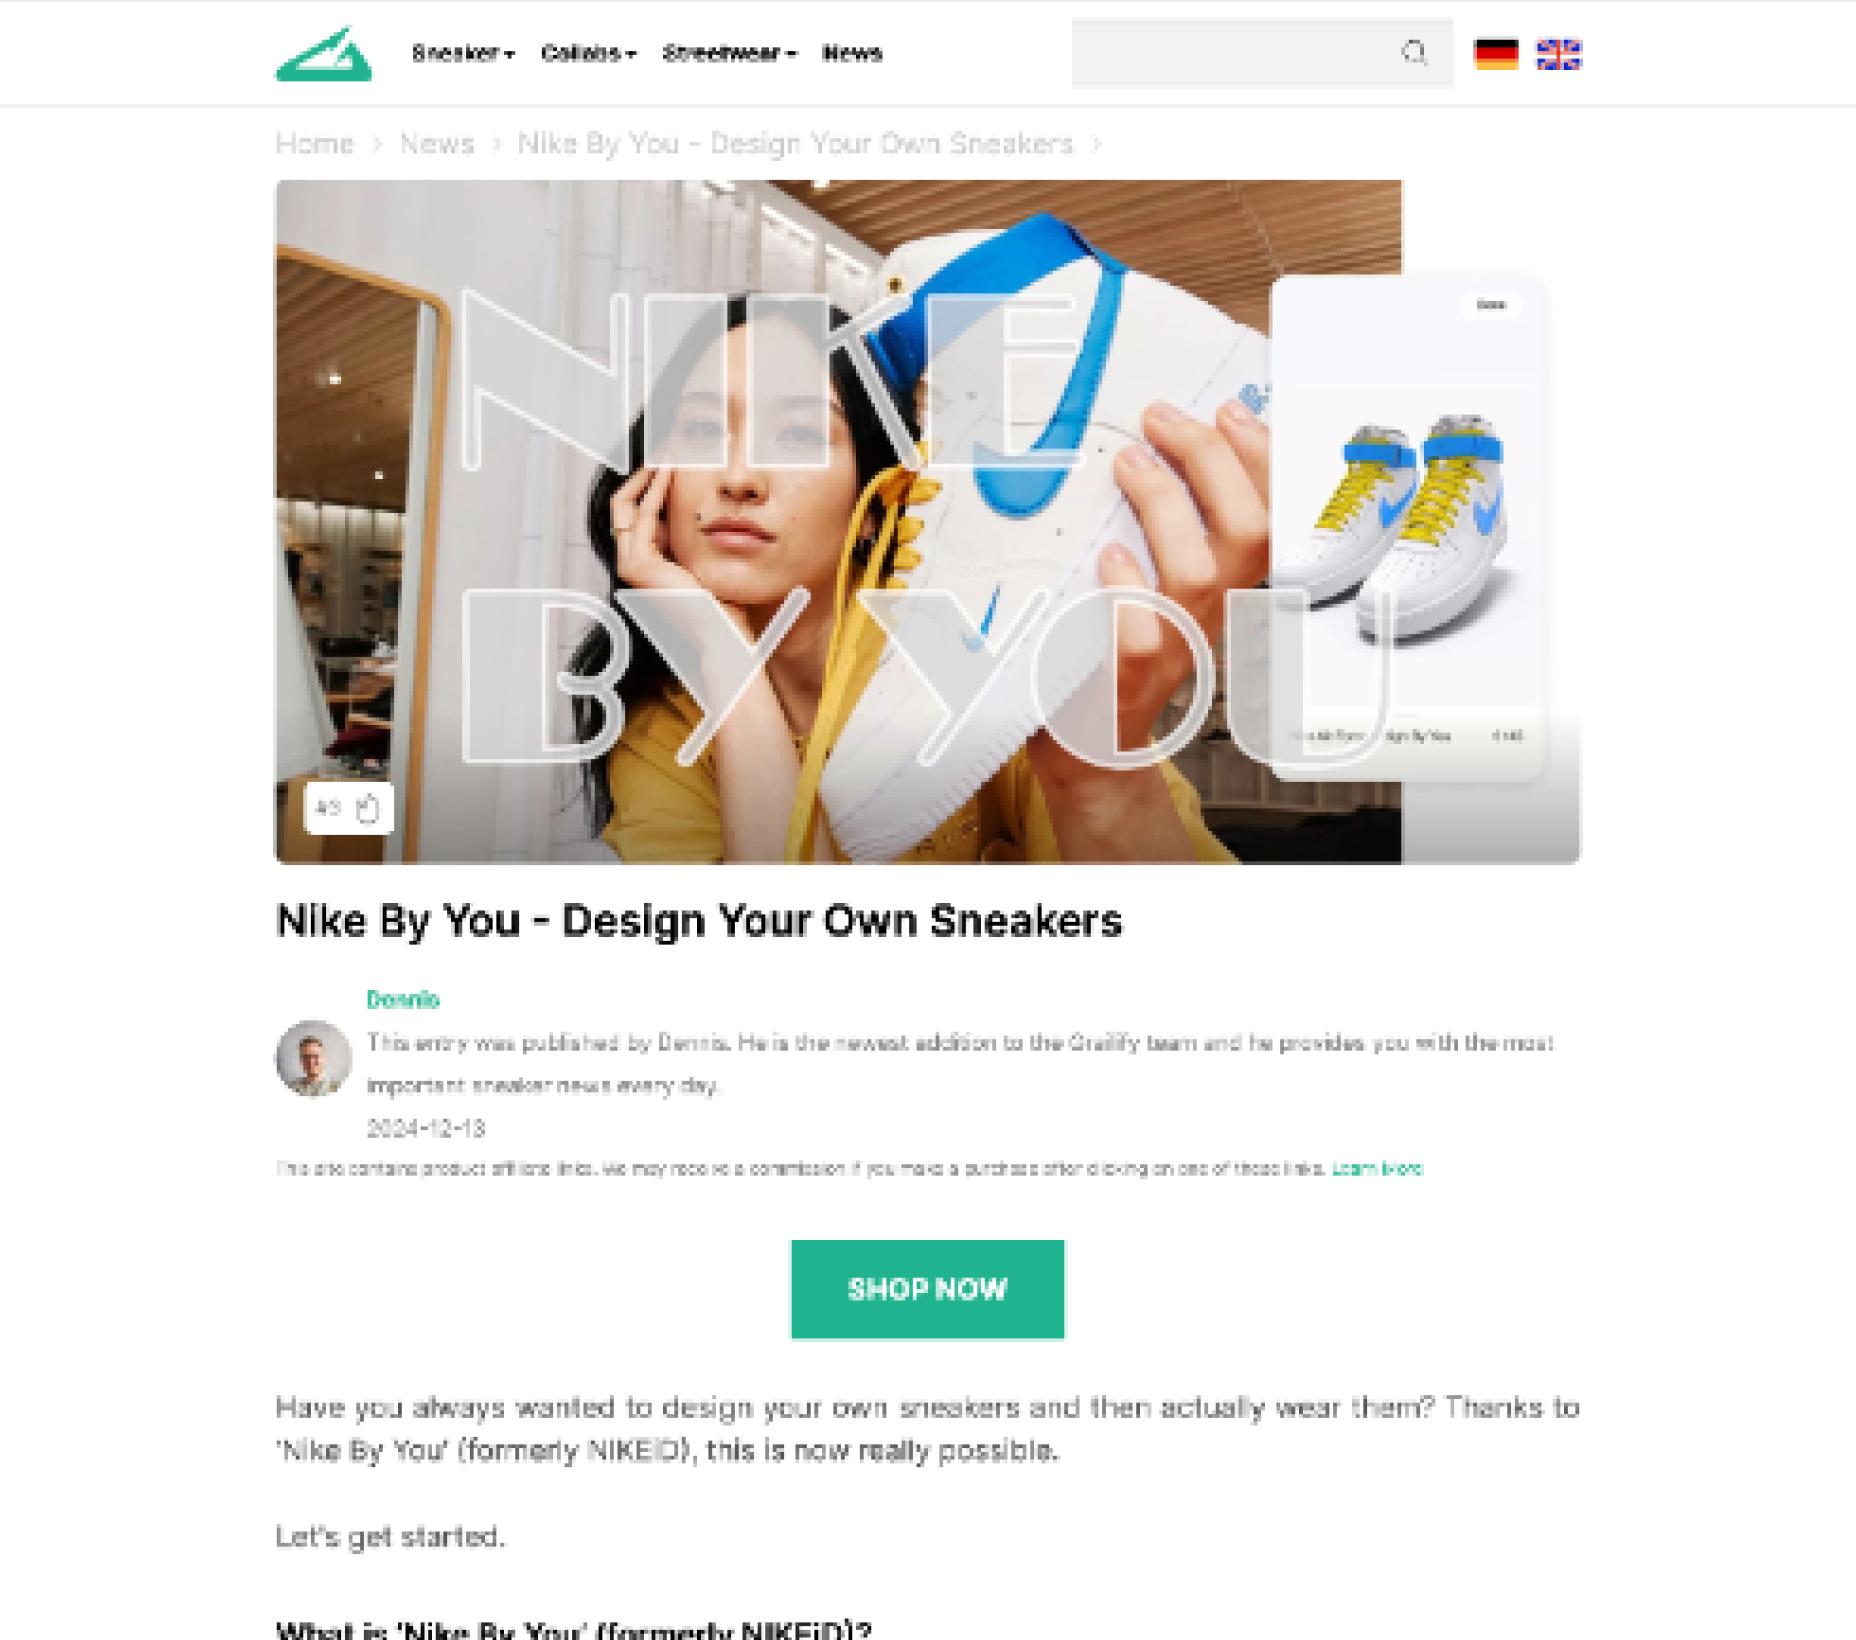This screenshot has width=1856, height=1640.
Task: Expand the Collabs dropdown menu
Action: 588,53
